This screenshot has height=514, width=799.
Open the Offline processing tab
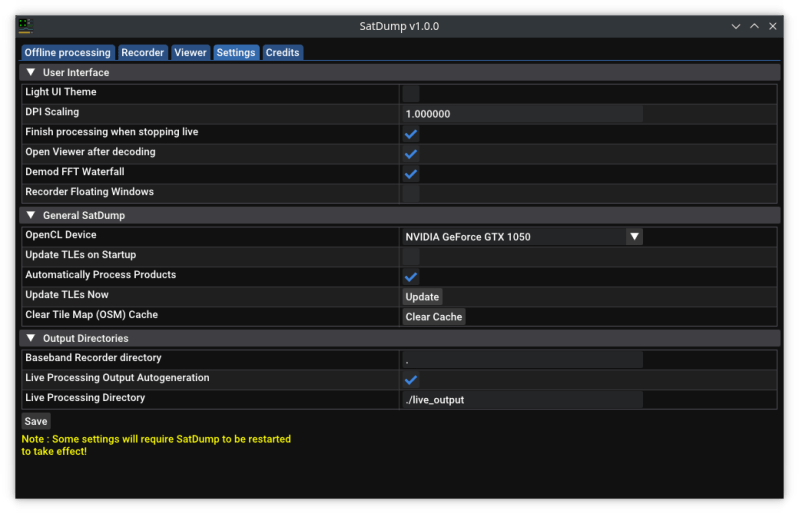(68, 52)
